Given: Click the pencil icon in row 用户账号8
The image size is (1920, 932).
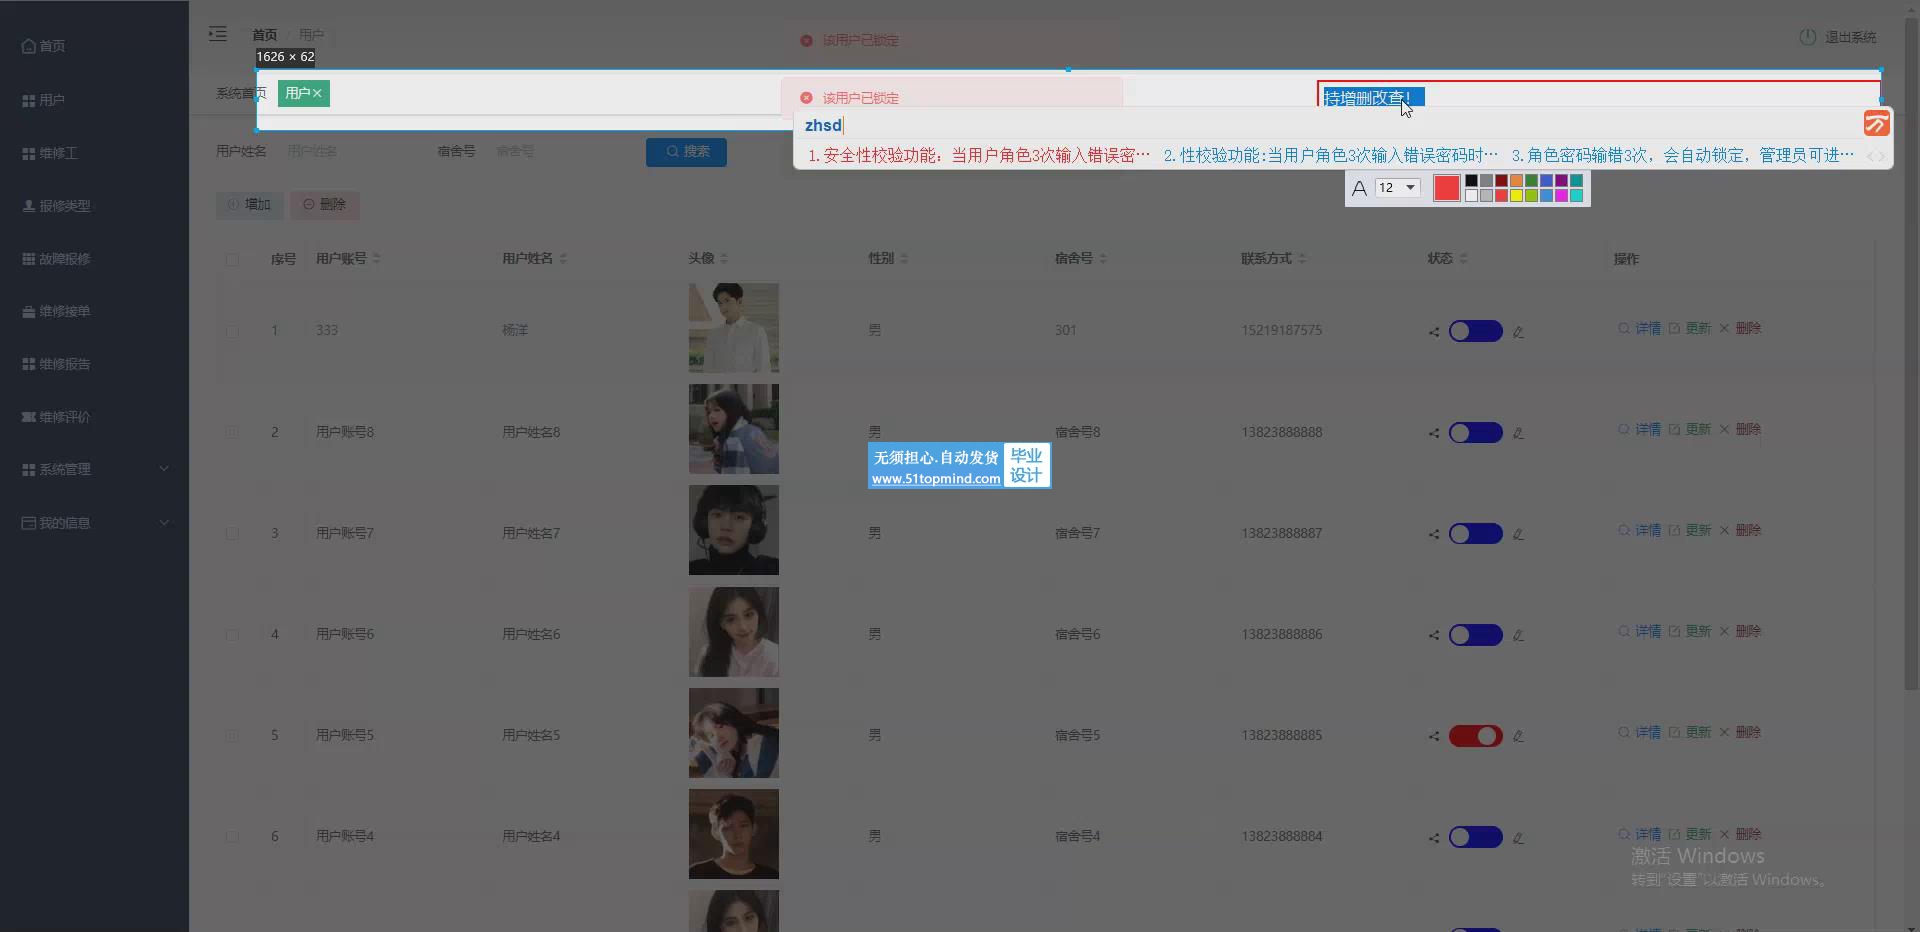Looking at the screenshot, I should pos(1518,433).
